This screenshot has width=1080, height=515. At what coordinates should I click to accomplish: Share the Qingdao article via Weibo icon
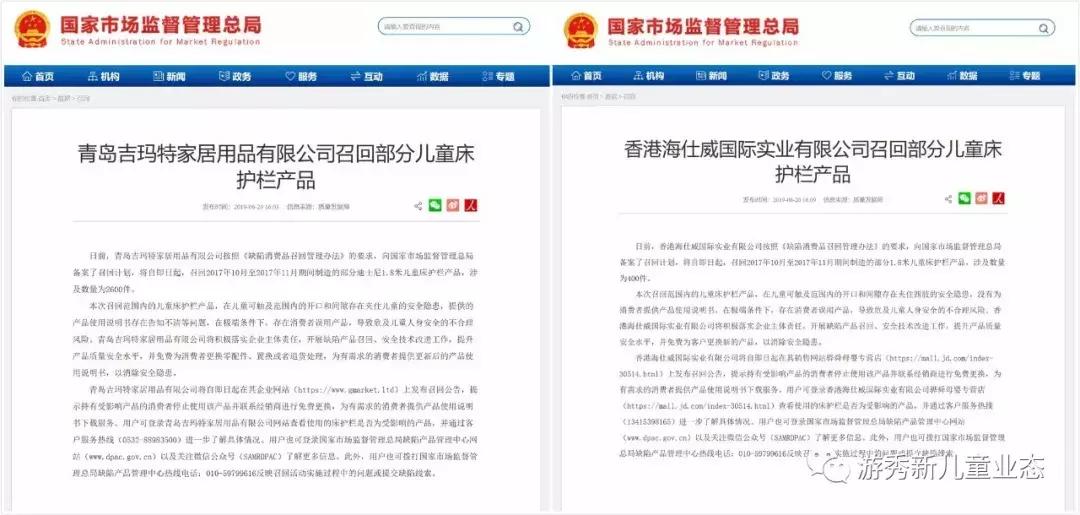(453, 205)
